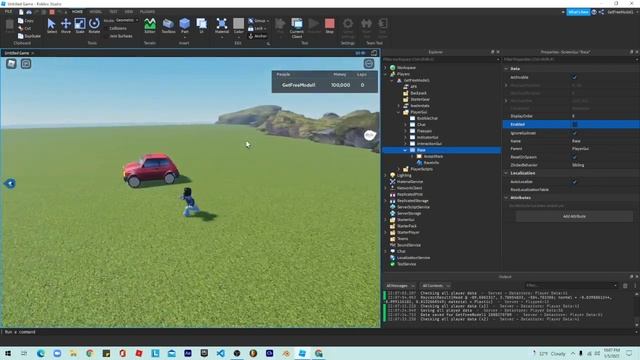Collapse the PlayerGui node

(398, 112)
